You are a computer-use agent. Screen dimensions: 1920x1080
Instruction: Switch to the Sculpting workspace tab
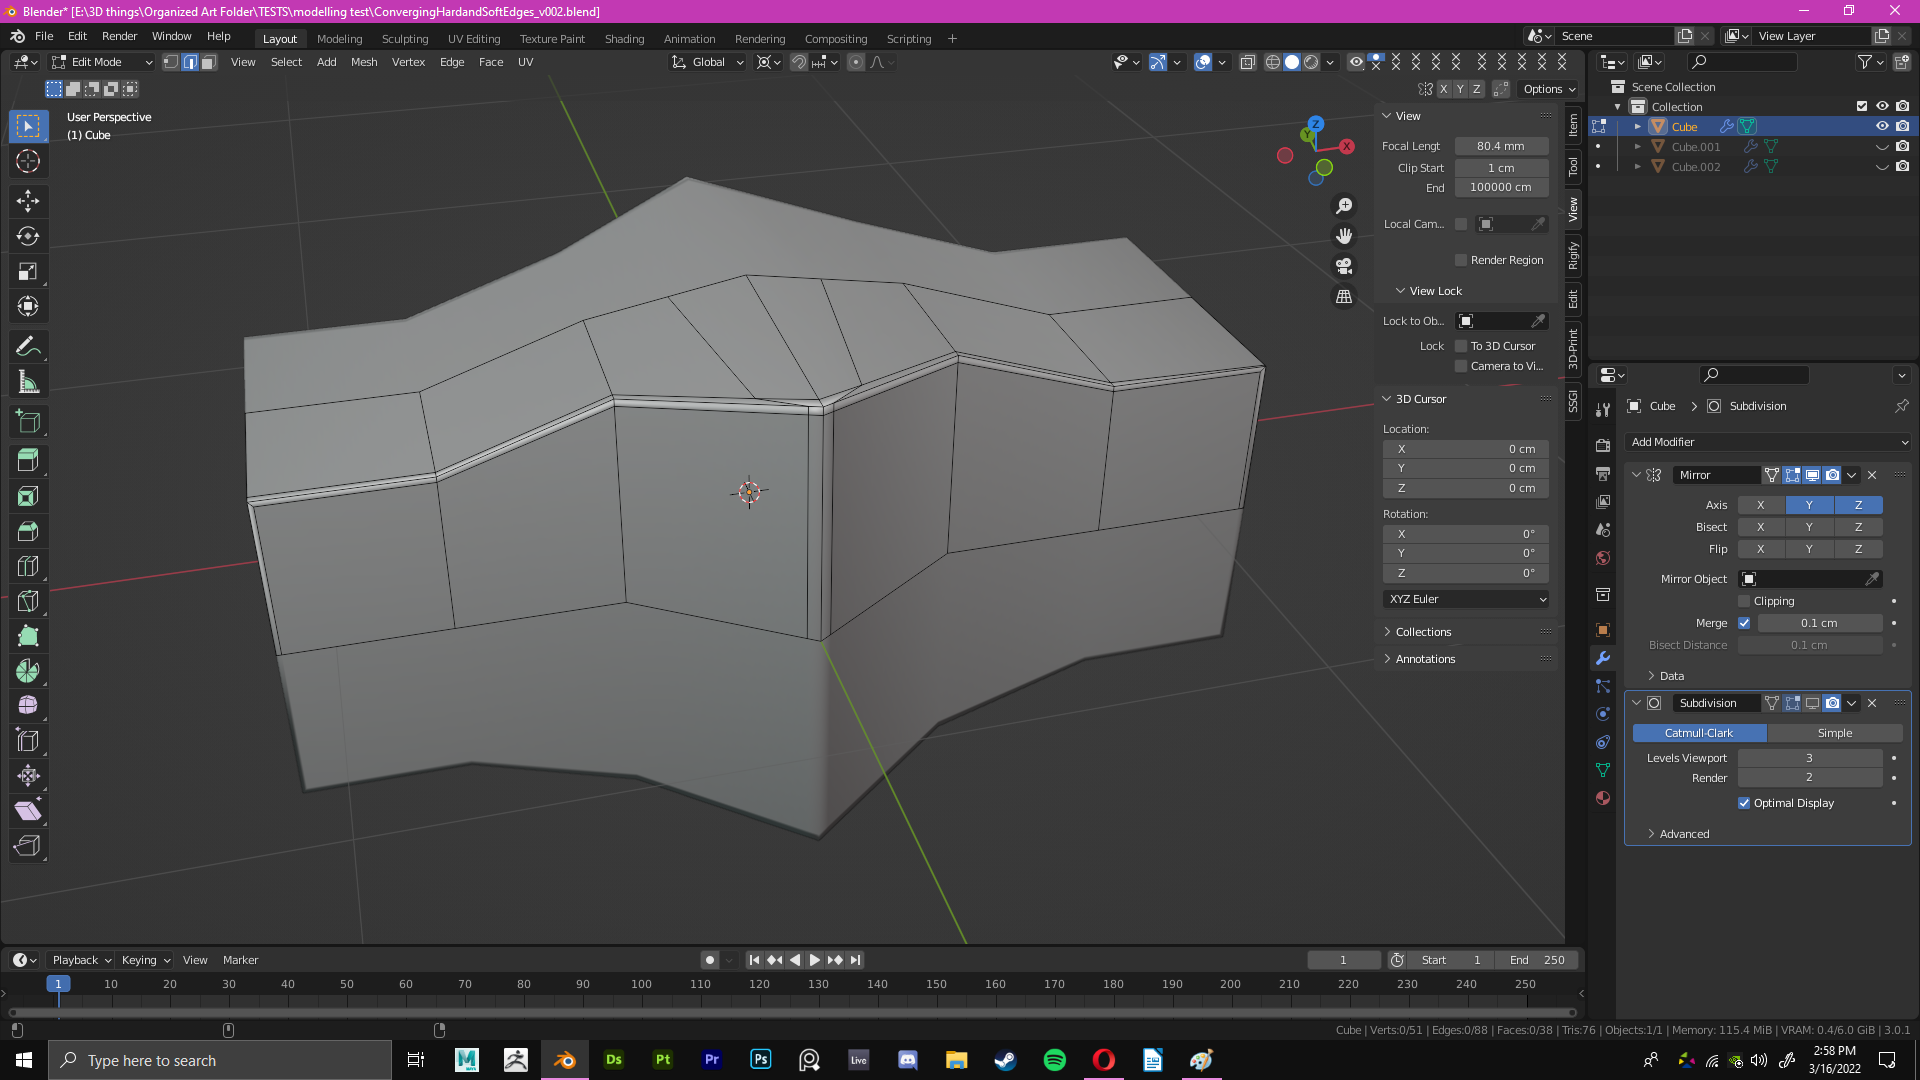coord(405,39)
